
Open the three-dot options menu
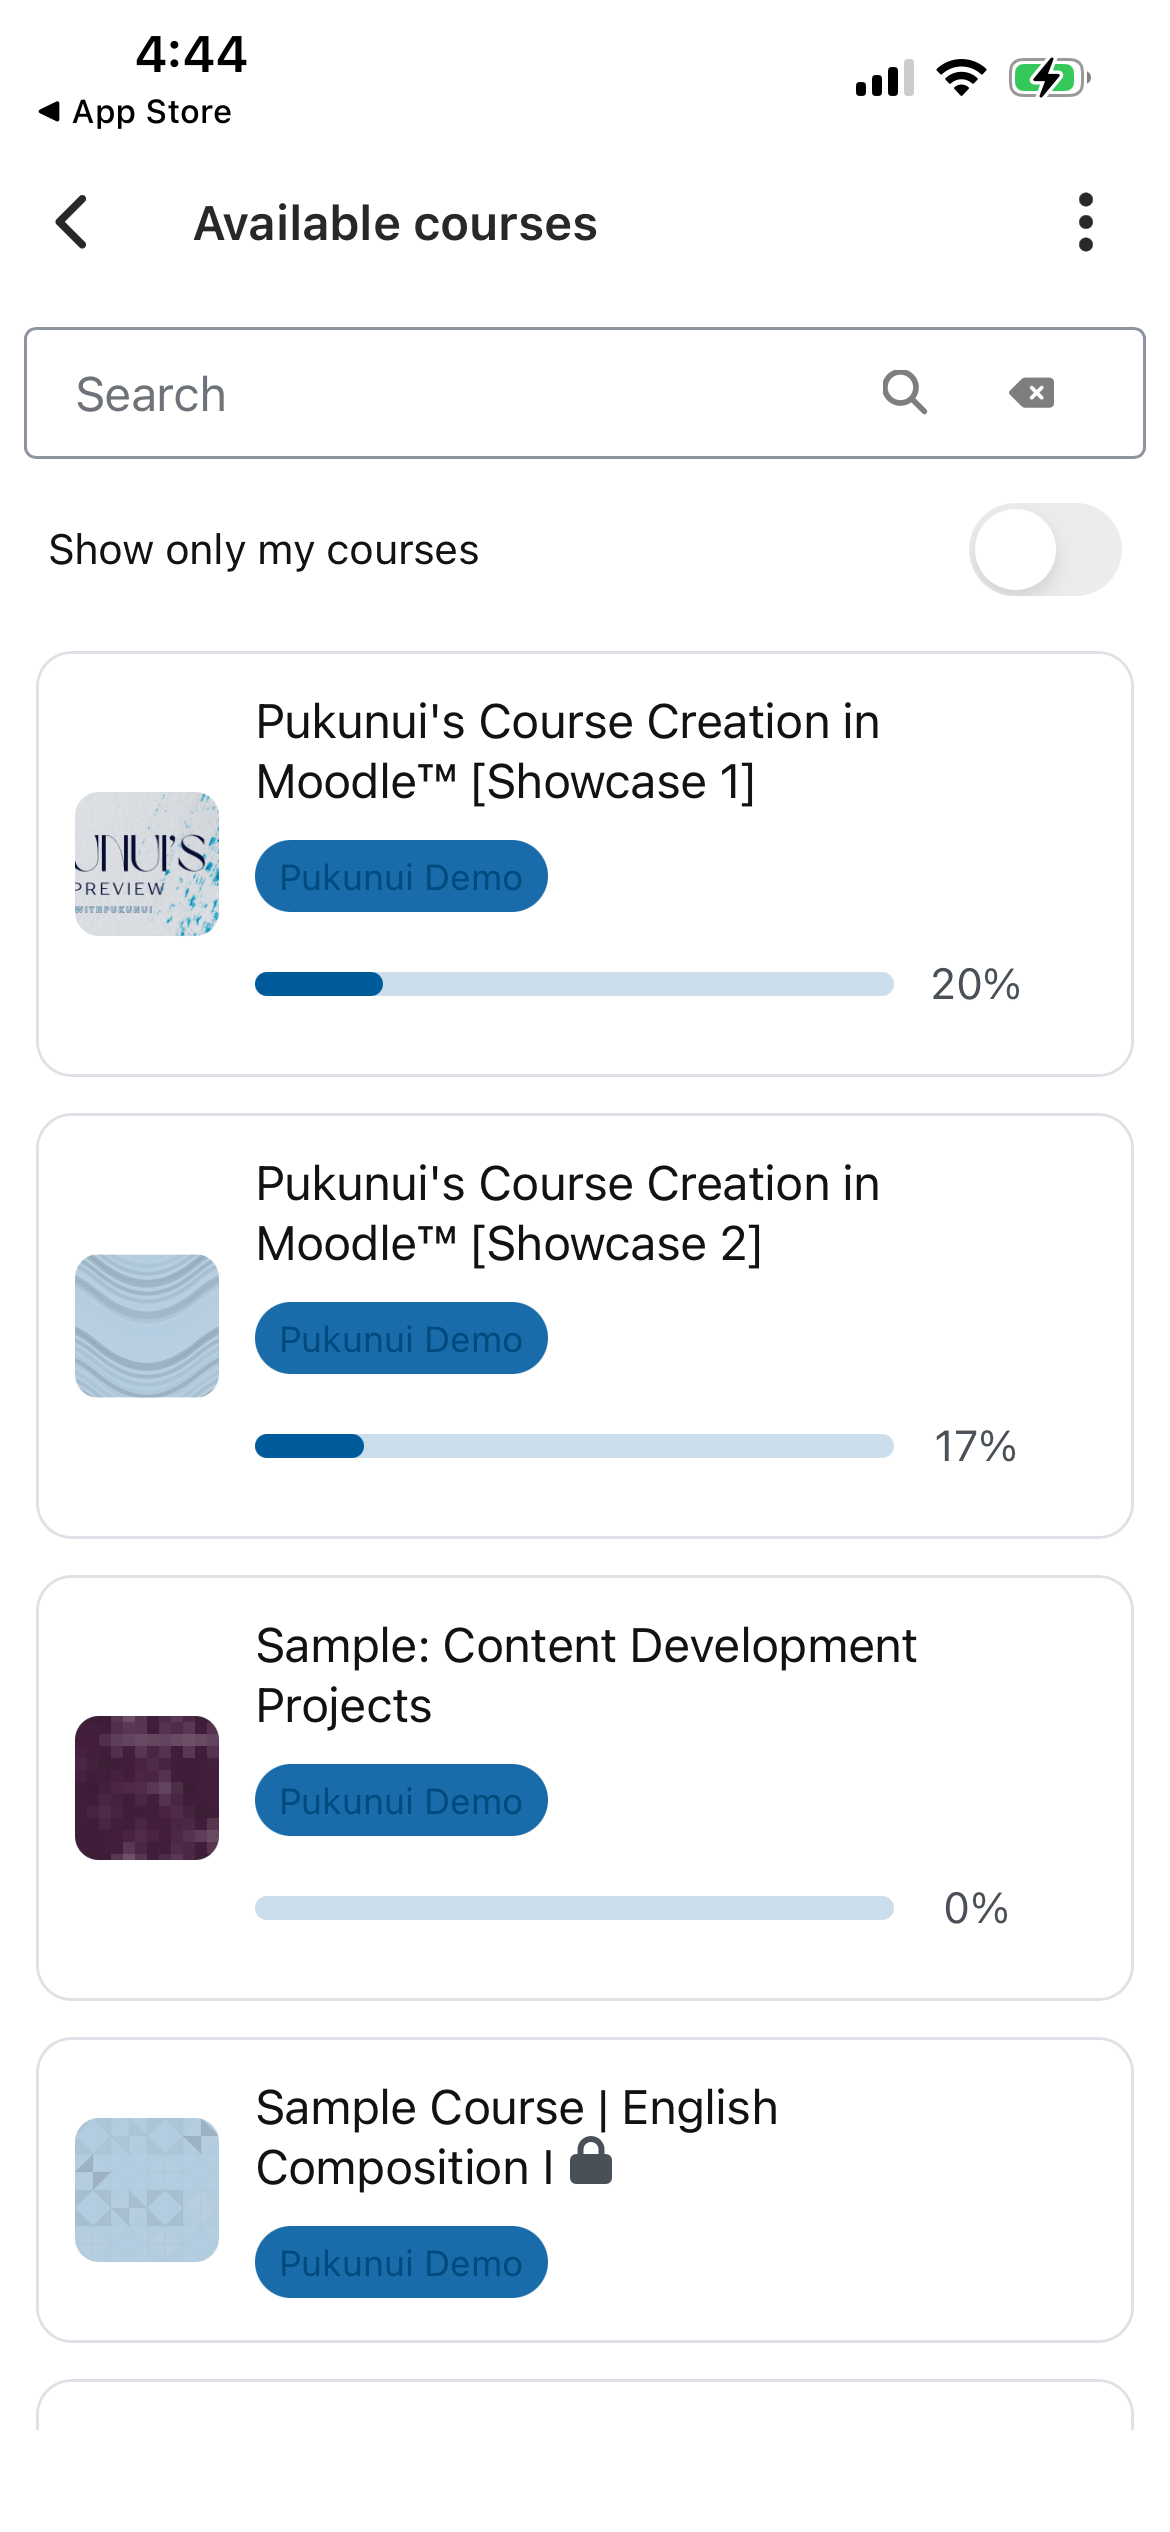click(x=1085, y=222)
